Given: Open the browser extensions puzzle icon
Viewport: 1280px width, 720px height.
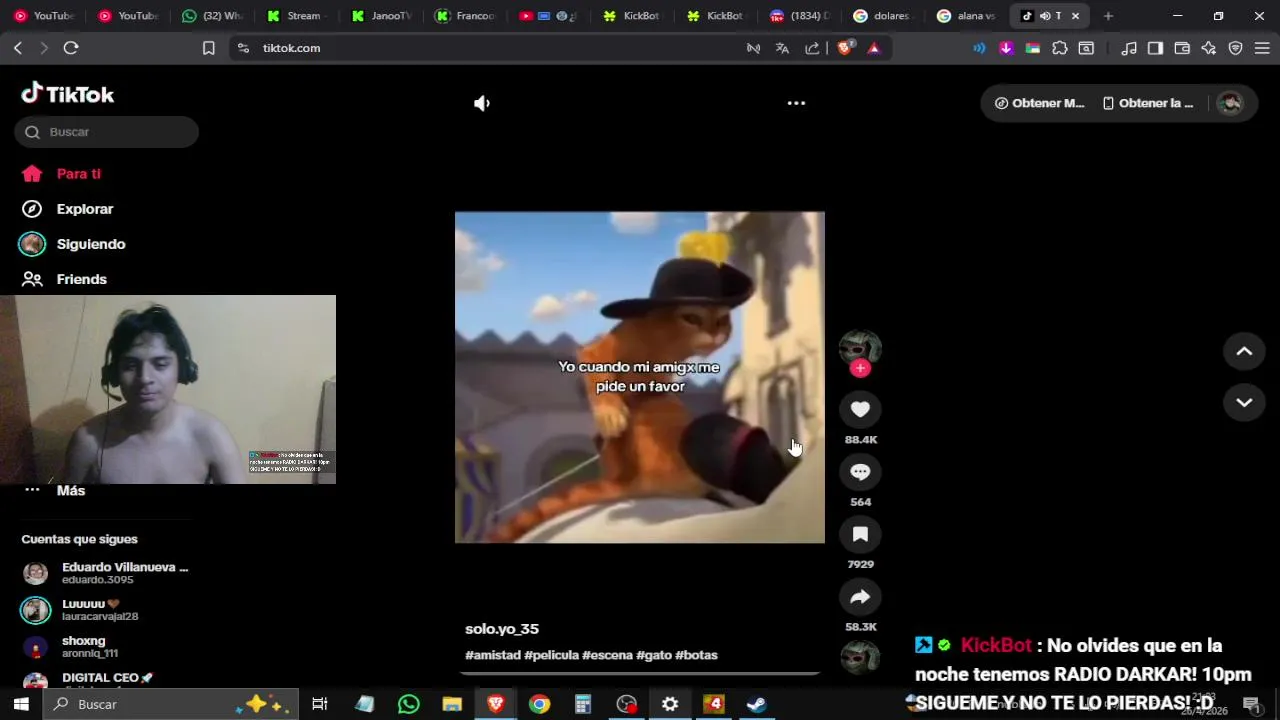Looking at the screenshot, I should click(x=1060, y=48).
